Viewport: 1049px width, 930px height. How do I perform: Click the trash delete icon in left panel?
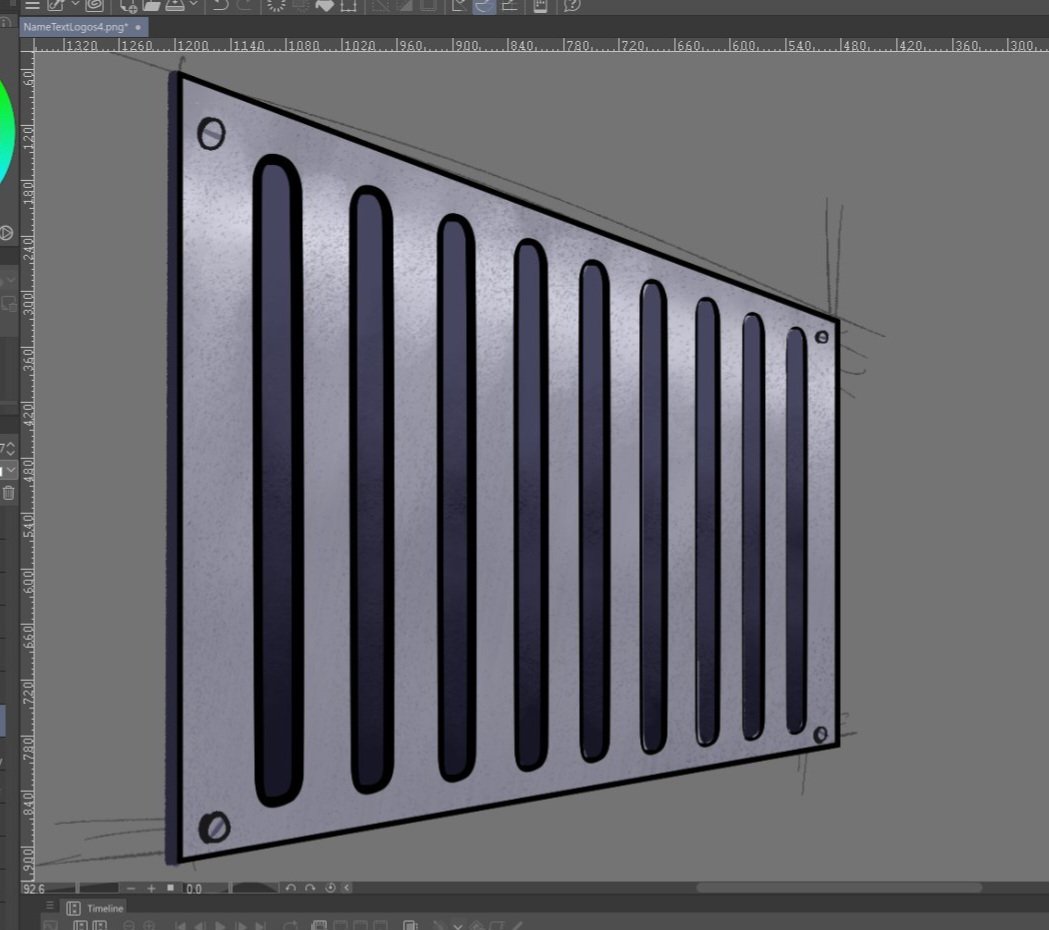(x=8, y=493)
